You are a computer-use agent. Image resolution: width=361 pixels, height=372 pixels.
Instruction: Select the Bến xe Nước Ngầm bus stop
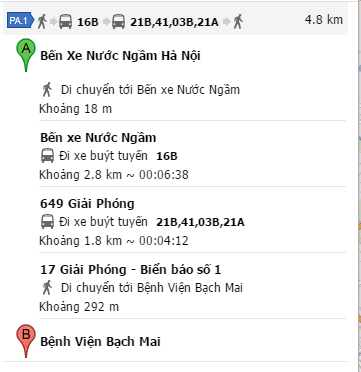click(x=98, y=138)
